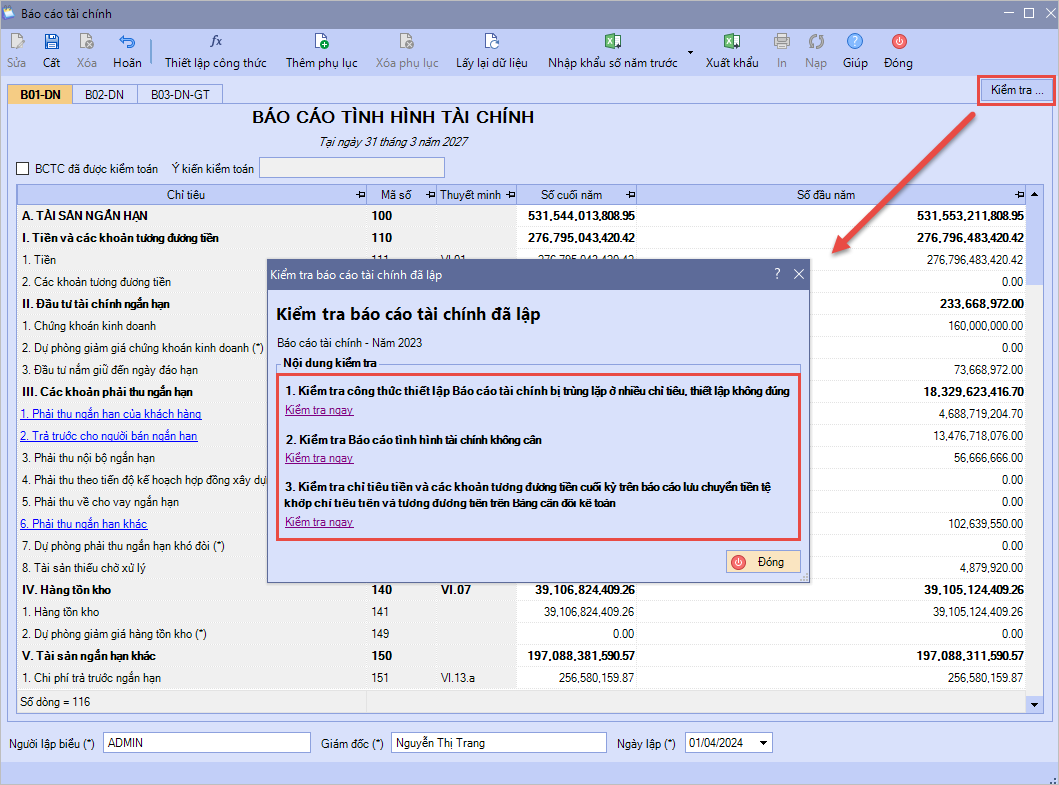Click Thêm phụ lục toolbar icon
The width and height of the screenshot is (1059, 785).
[321, 42]
